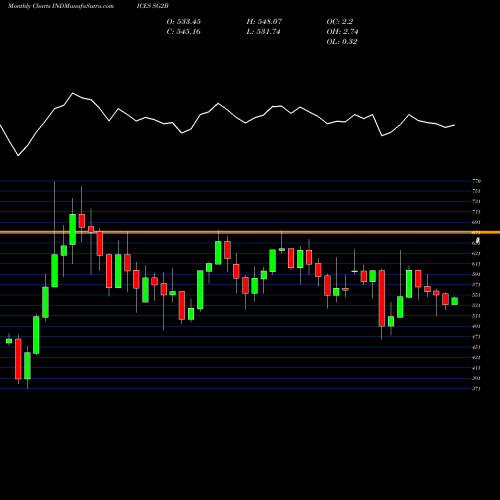
Task: Click the 770 price axis label
Action: (477, 181)
